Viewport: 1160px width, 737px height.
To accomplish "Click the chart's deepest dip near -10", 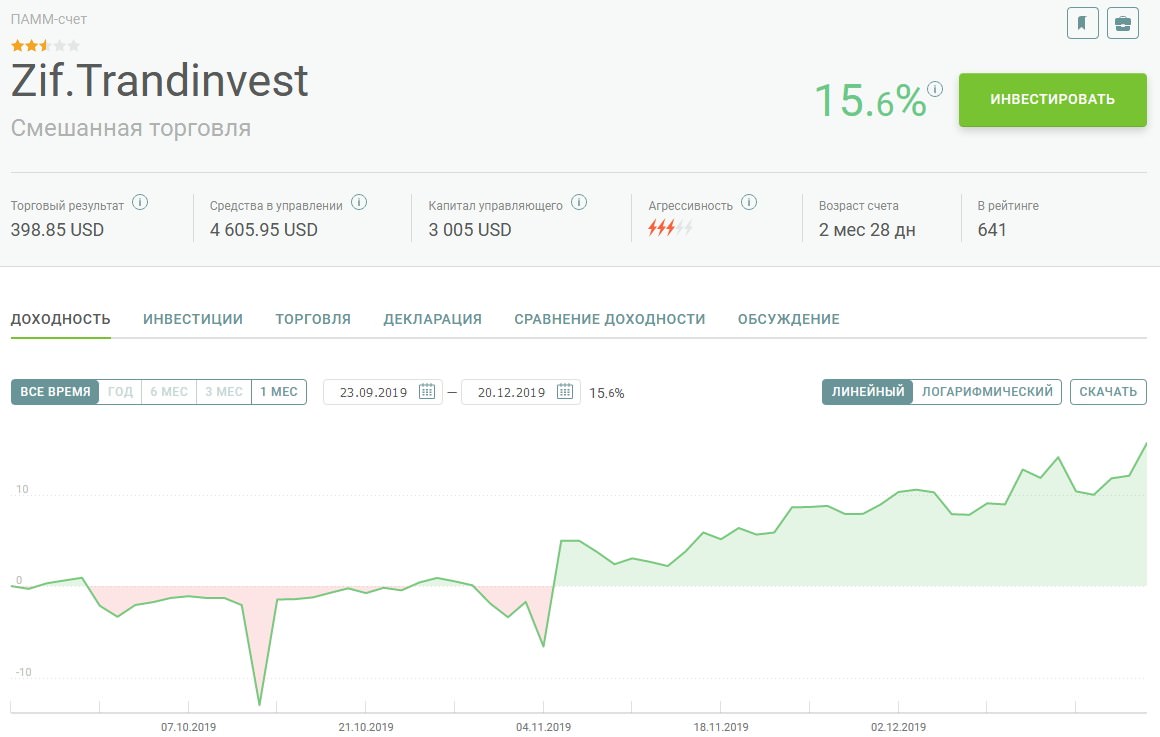I will [260, 703].
